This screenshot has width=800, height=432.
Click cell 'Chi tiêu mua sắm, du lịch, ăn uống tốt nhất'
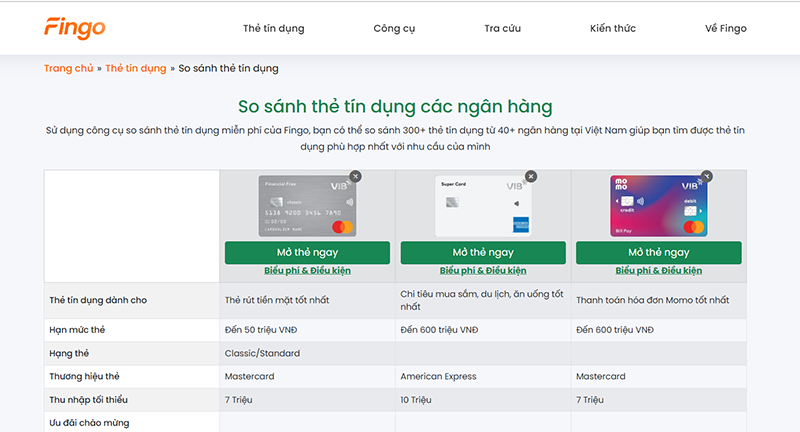click(482, 300)
